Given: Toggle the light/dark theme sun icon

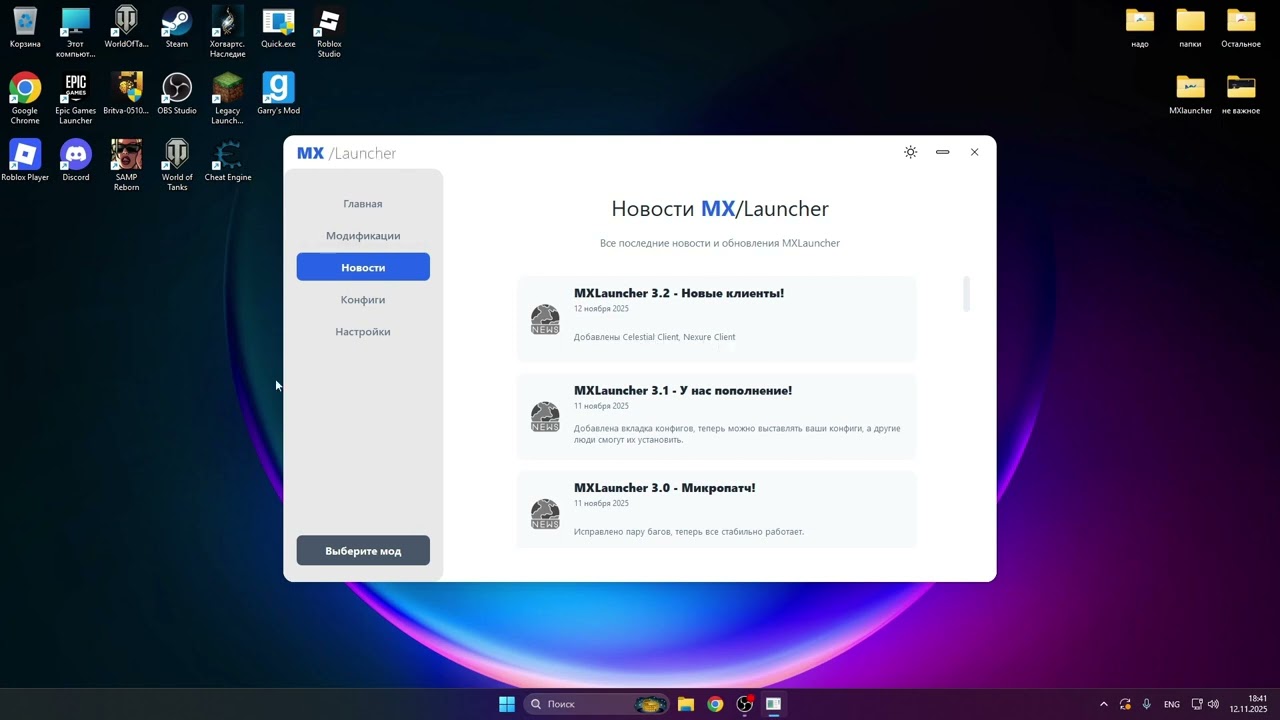Looking at the screenshot, I should tap(910, 152).
